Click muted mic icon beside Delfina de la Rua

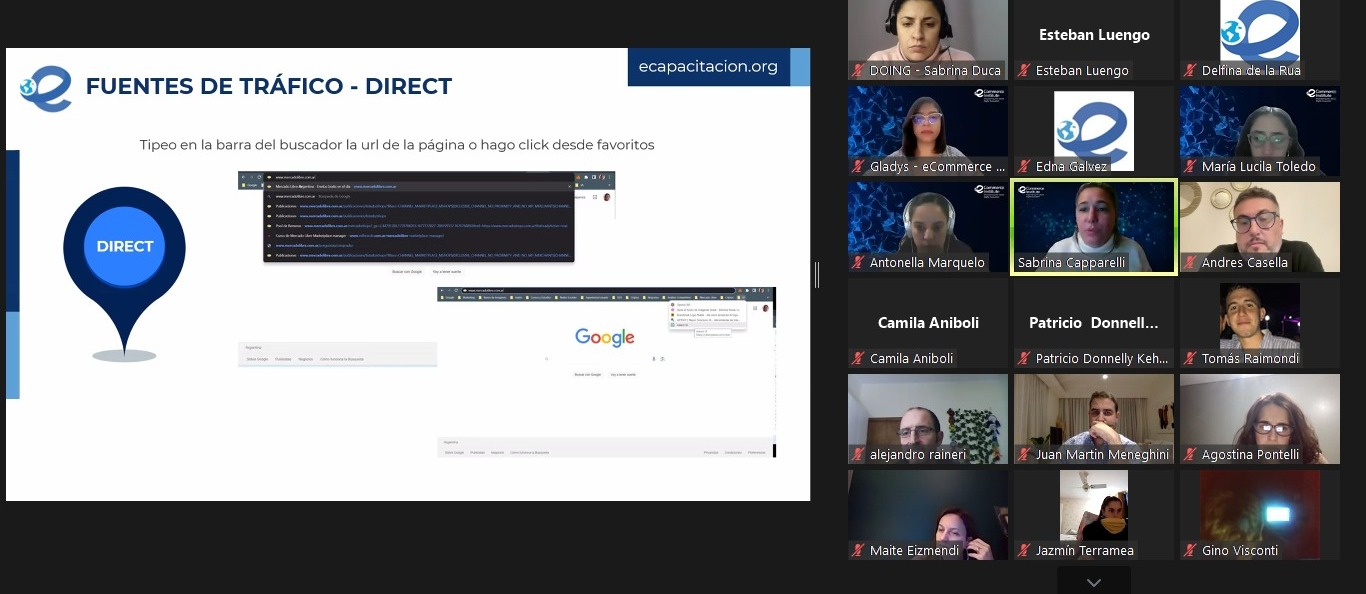coord(1190,71)
